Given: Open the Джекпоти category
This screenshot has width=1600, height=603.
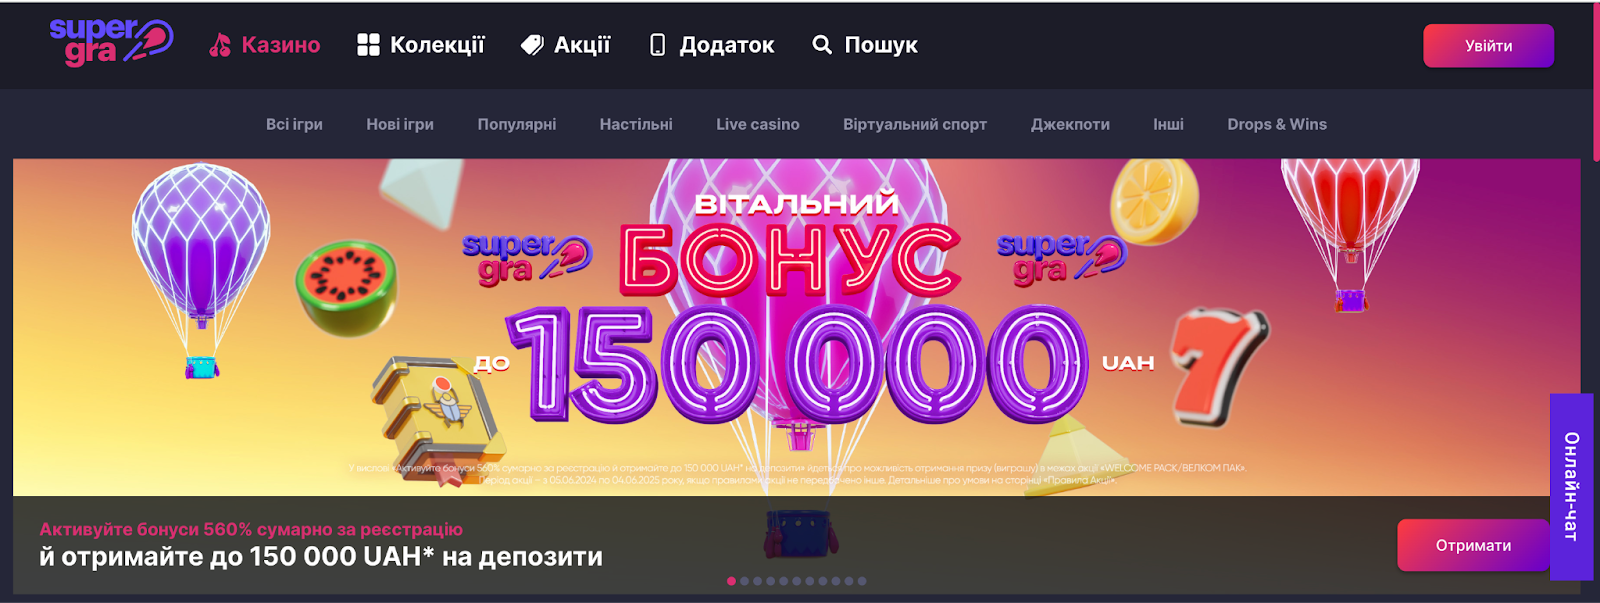Looking at the screenshot, I should coord(1070,124).
